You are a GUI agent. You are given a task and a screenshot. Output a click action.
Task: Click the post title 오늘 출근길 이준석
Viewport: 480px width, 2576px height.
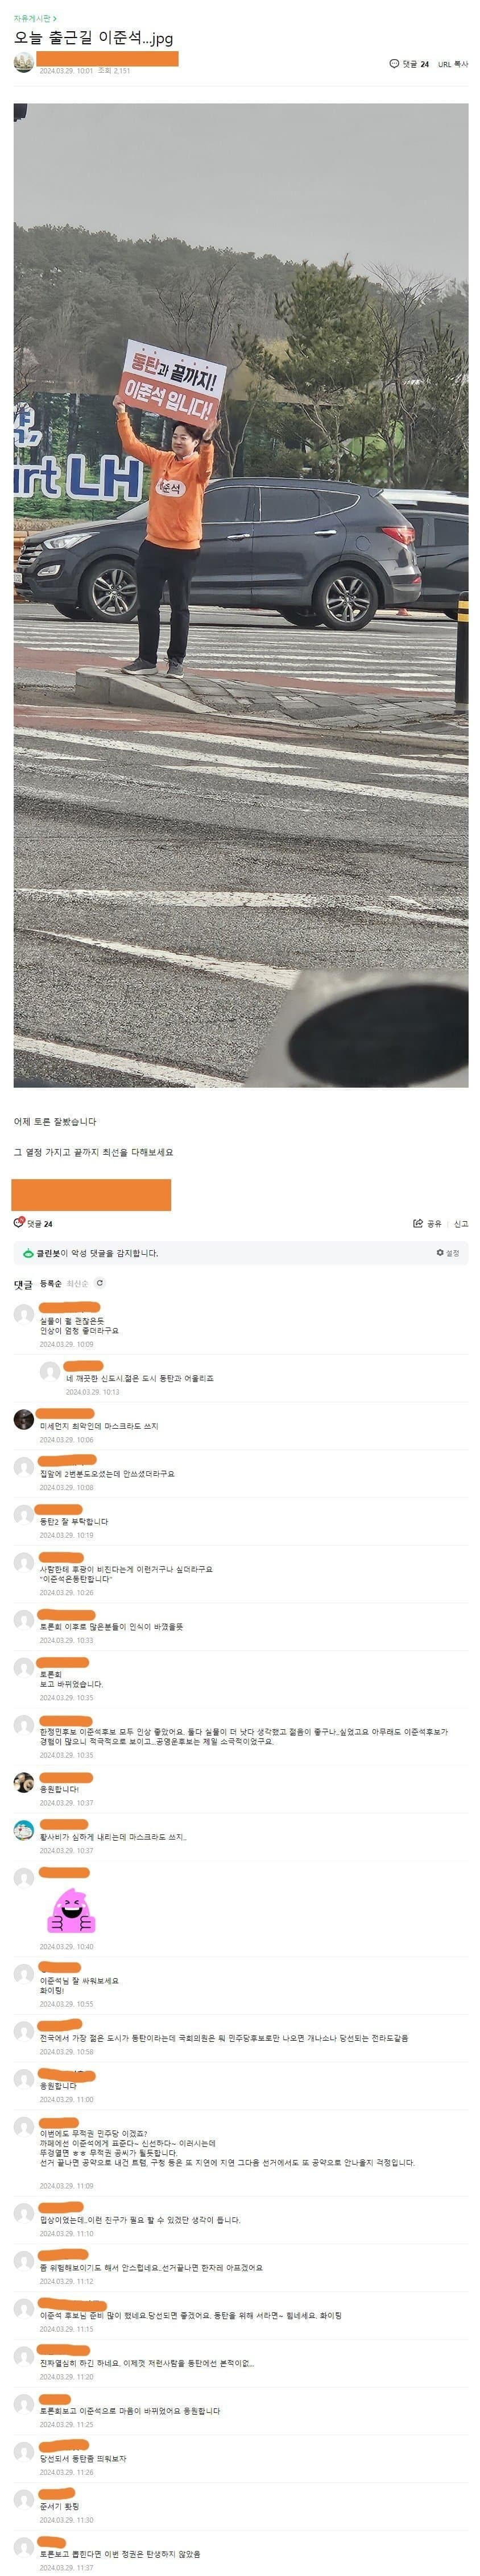(x=93, y=38)
